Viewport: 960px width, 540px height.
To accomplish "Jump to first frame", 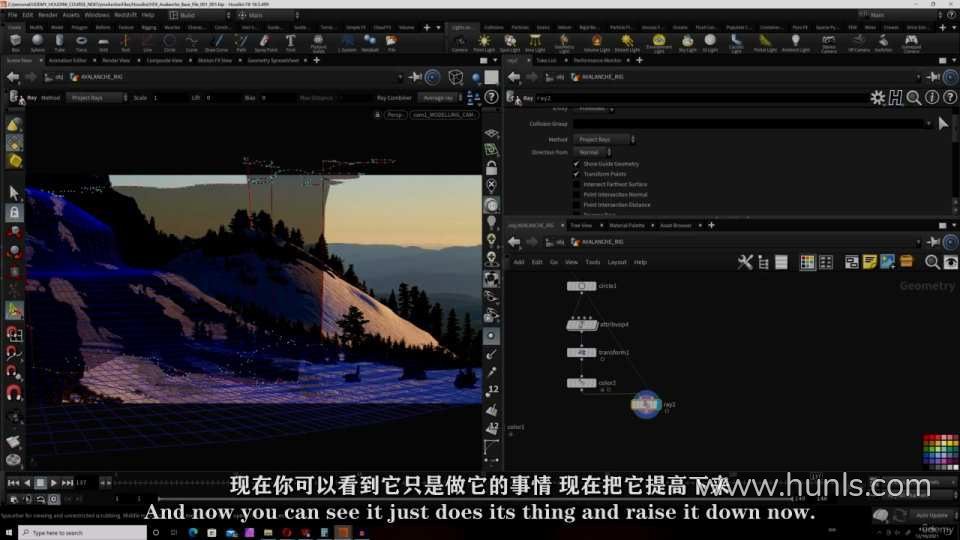I will point(13,483).
